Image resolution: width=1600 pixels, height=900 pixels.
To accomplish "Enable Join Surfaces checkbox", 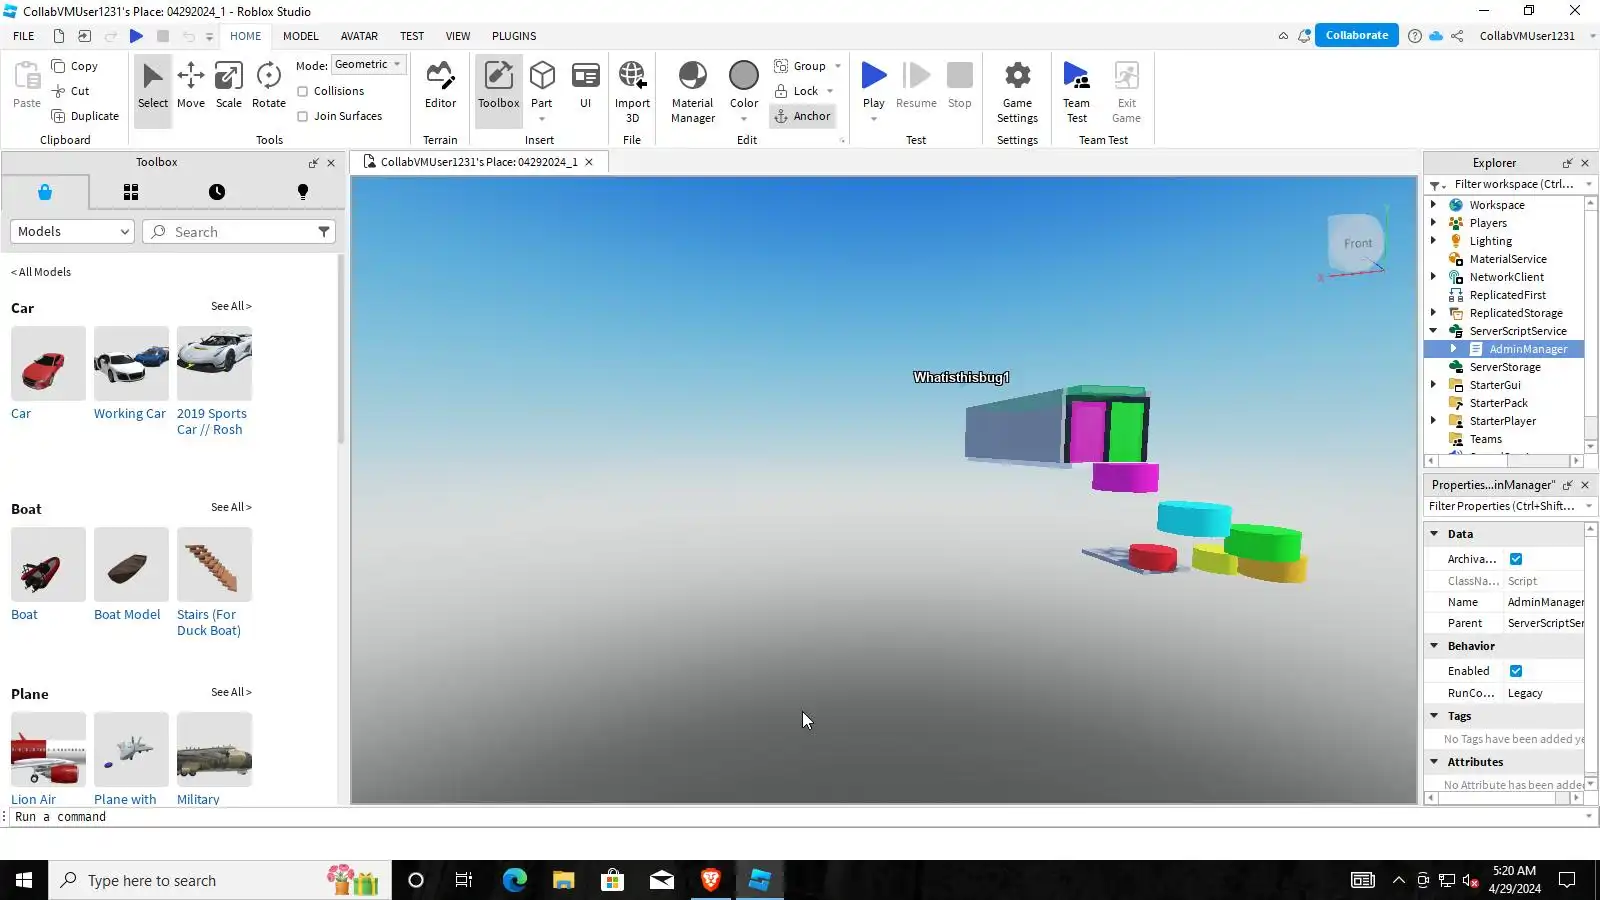I will [x=303, y=116].
